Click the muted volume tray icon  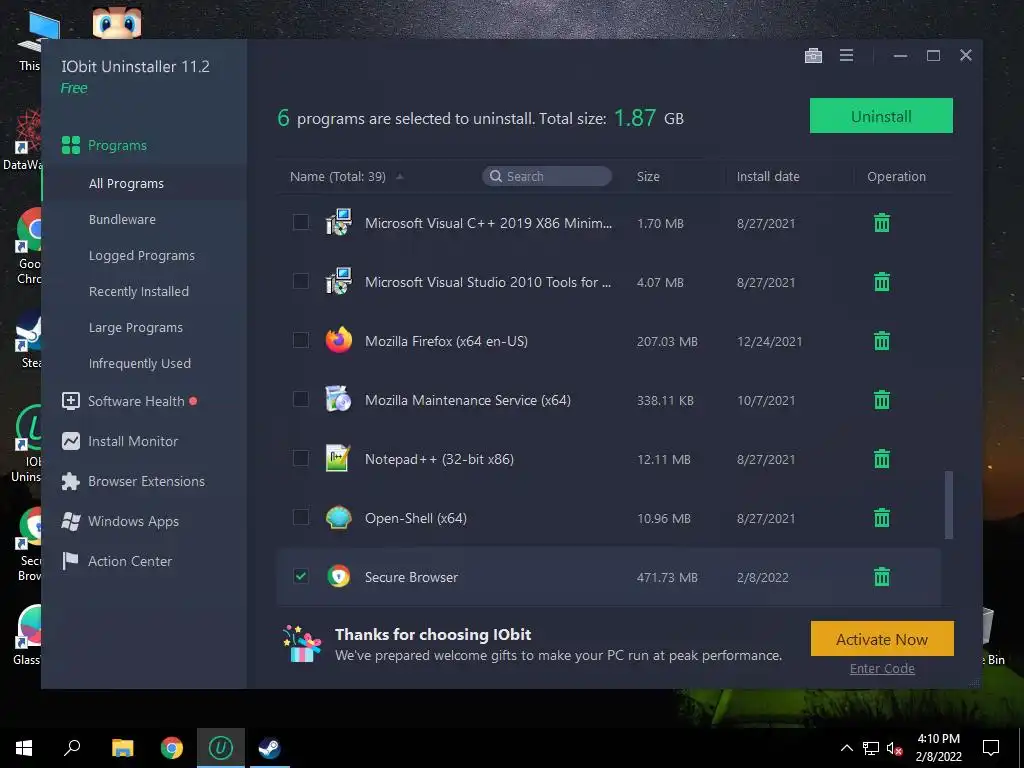(x=895, y=748)
